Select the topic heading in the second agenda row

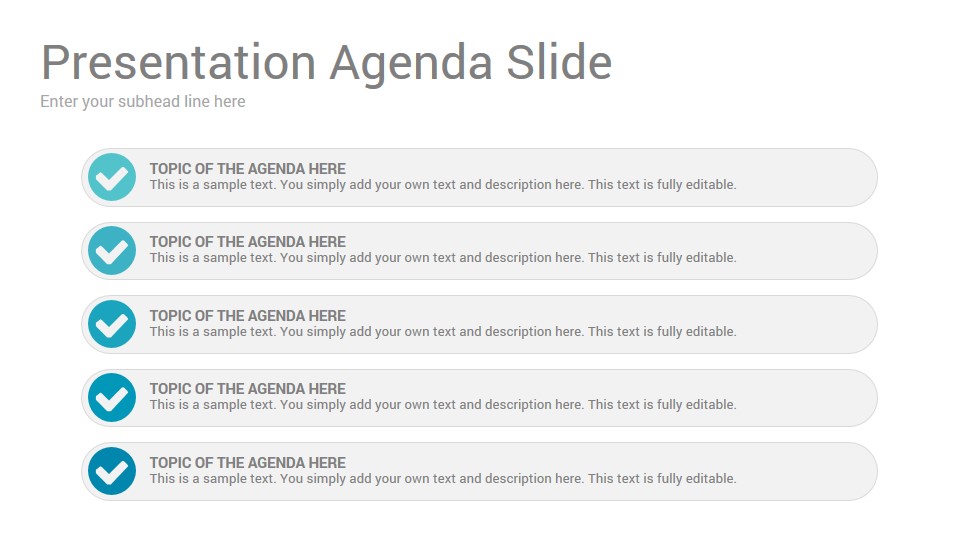coord(248,242)
